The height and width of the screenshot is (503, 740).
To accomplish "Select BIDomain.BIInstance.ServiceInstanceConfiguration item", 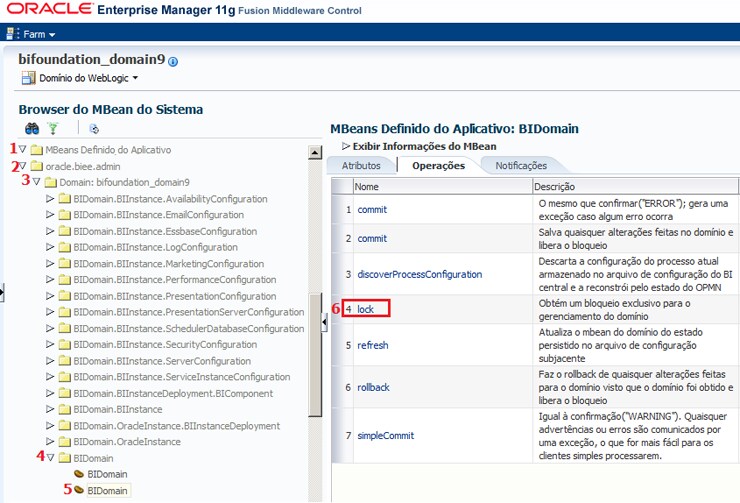I will click(x=182, y=377).
